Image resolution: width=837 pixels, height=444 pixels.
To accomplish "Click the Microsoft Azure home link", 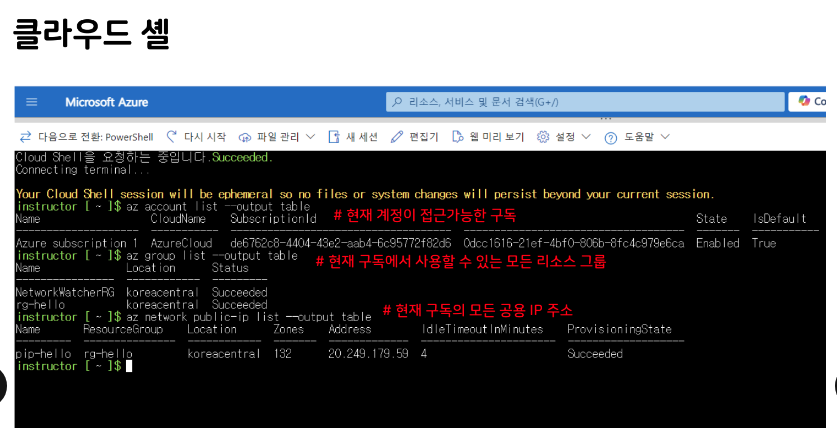I will 106,102.
